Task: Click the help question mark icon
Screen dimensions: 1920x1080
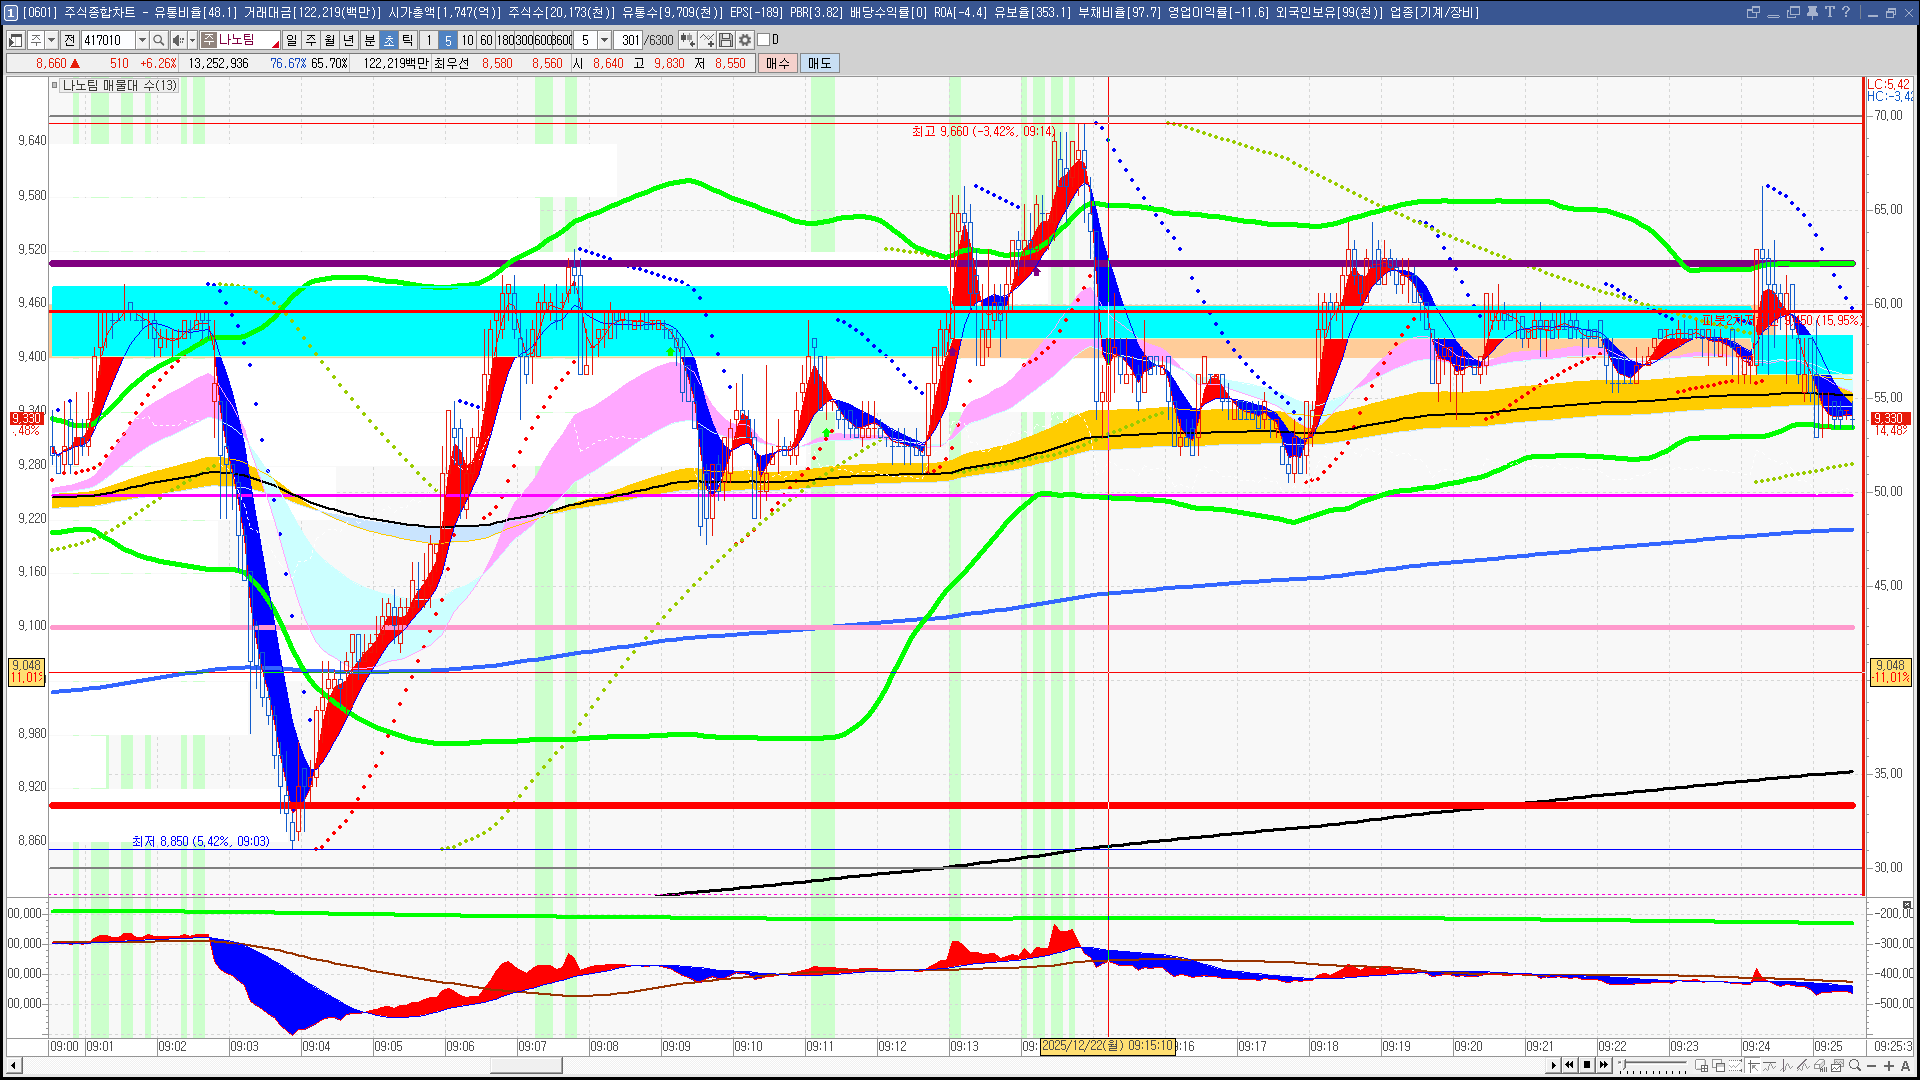Action: click(1846, 12)
